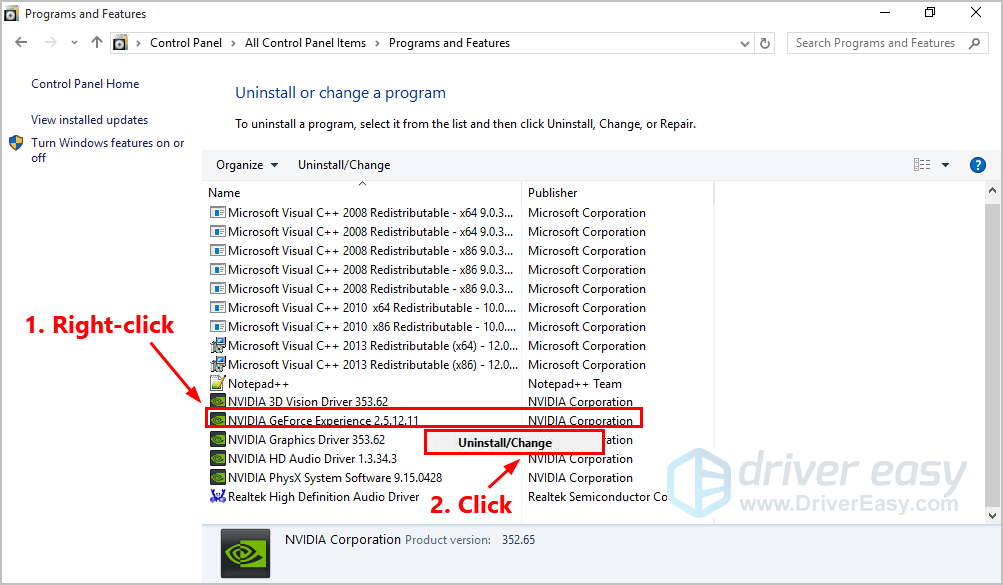The width and height of the screenshot is (1003, 585).
Task: Select NVIDIA 3D Vision Driver 353.62 text
Action: click(308, 402)
